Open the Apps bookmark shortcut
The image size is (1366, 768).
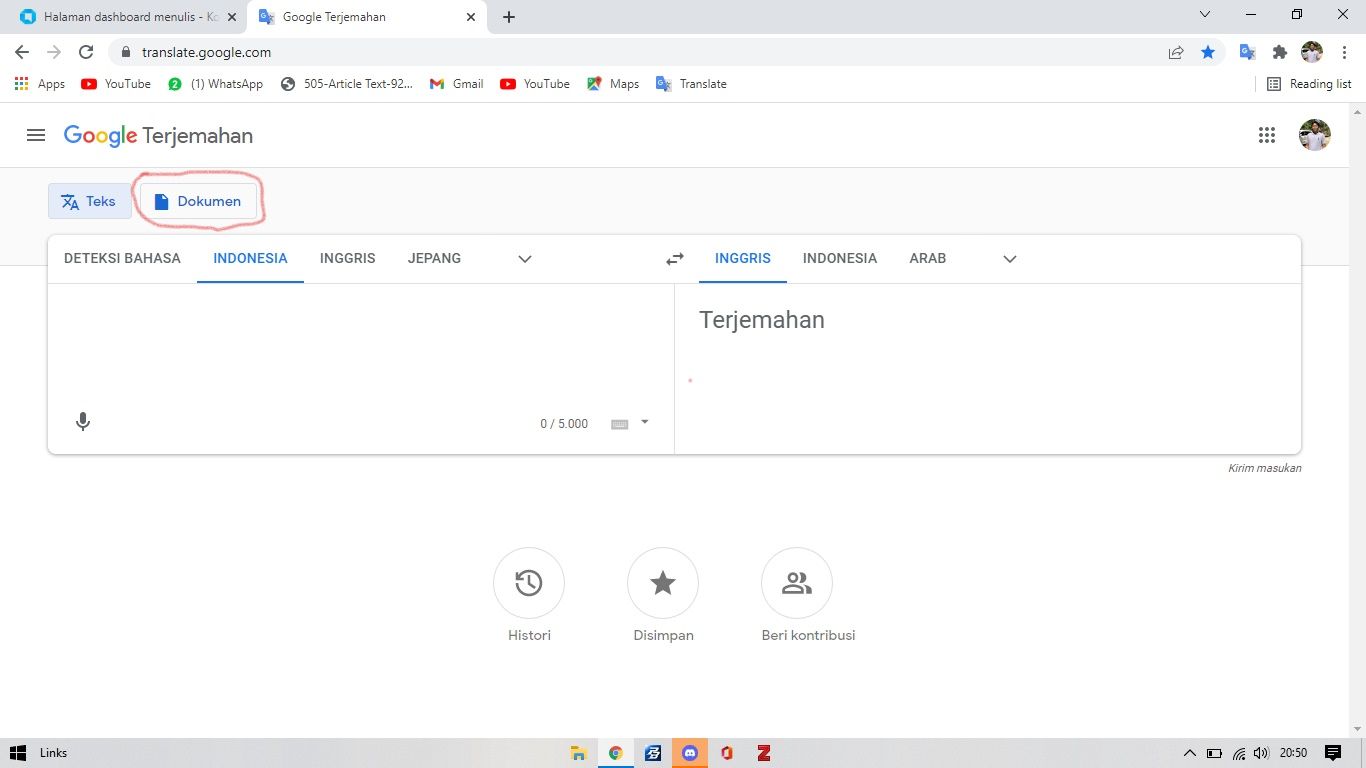pos(40,84)
